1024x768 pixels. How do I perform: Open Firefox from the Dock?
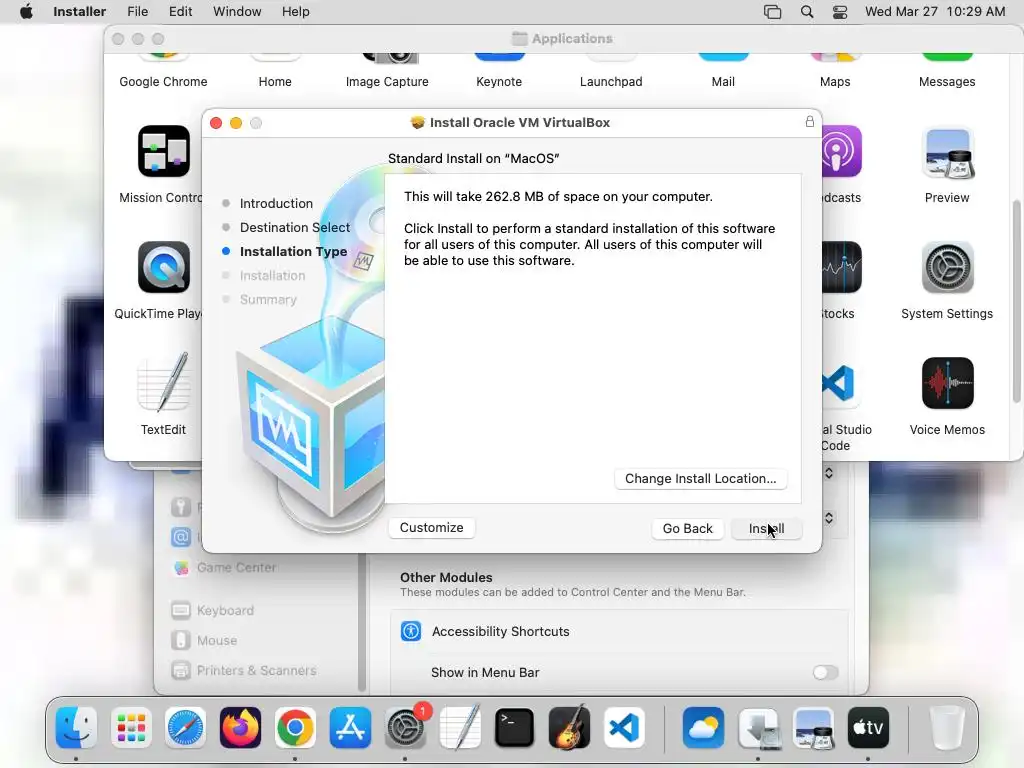pos(240,728)
